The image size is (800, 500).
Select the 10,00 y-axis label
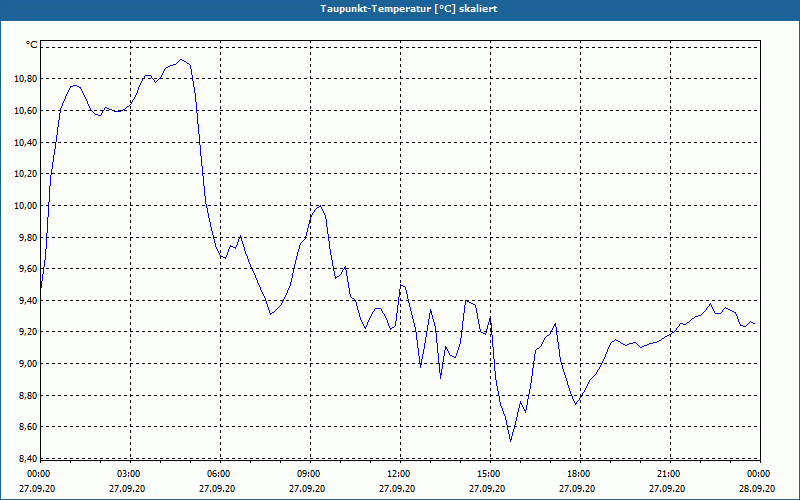25,206
